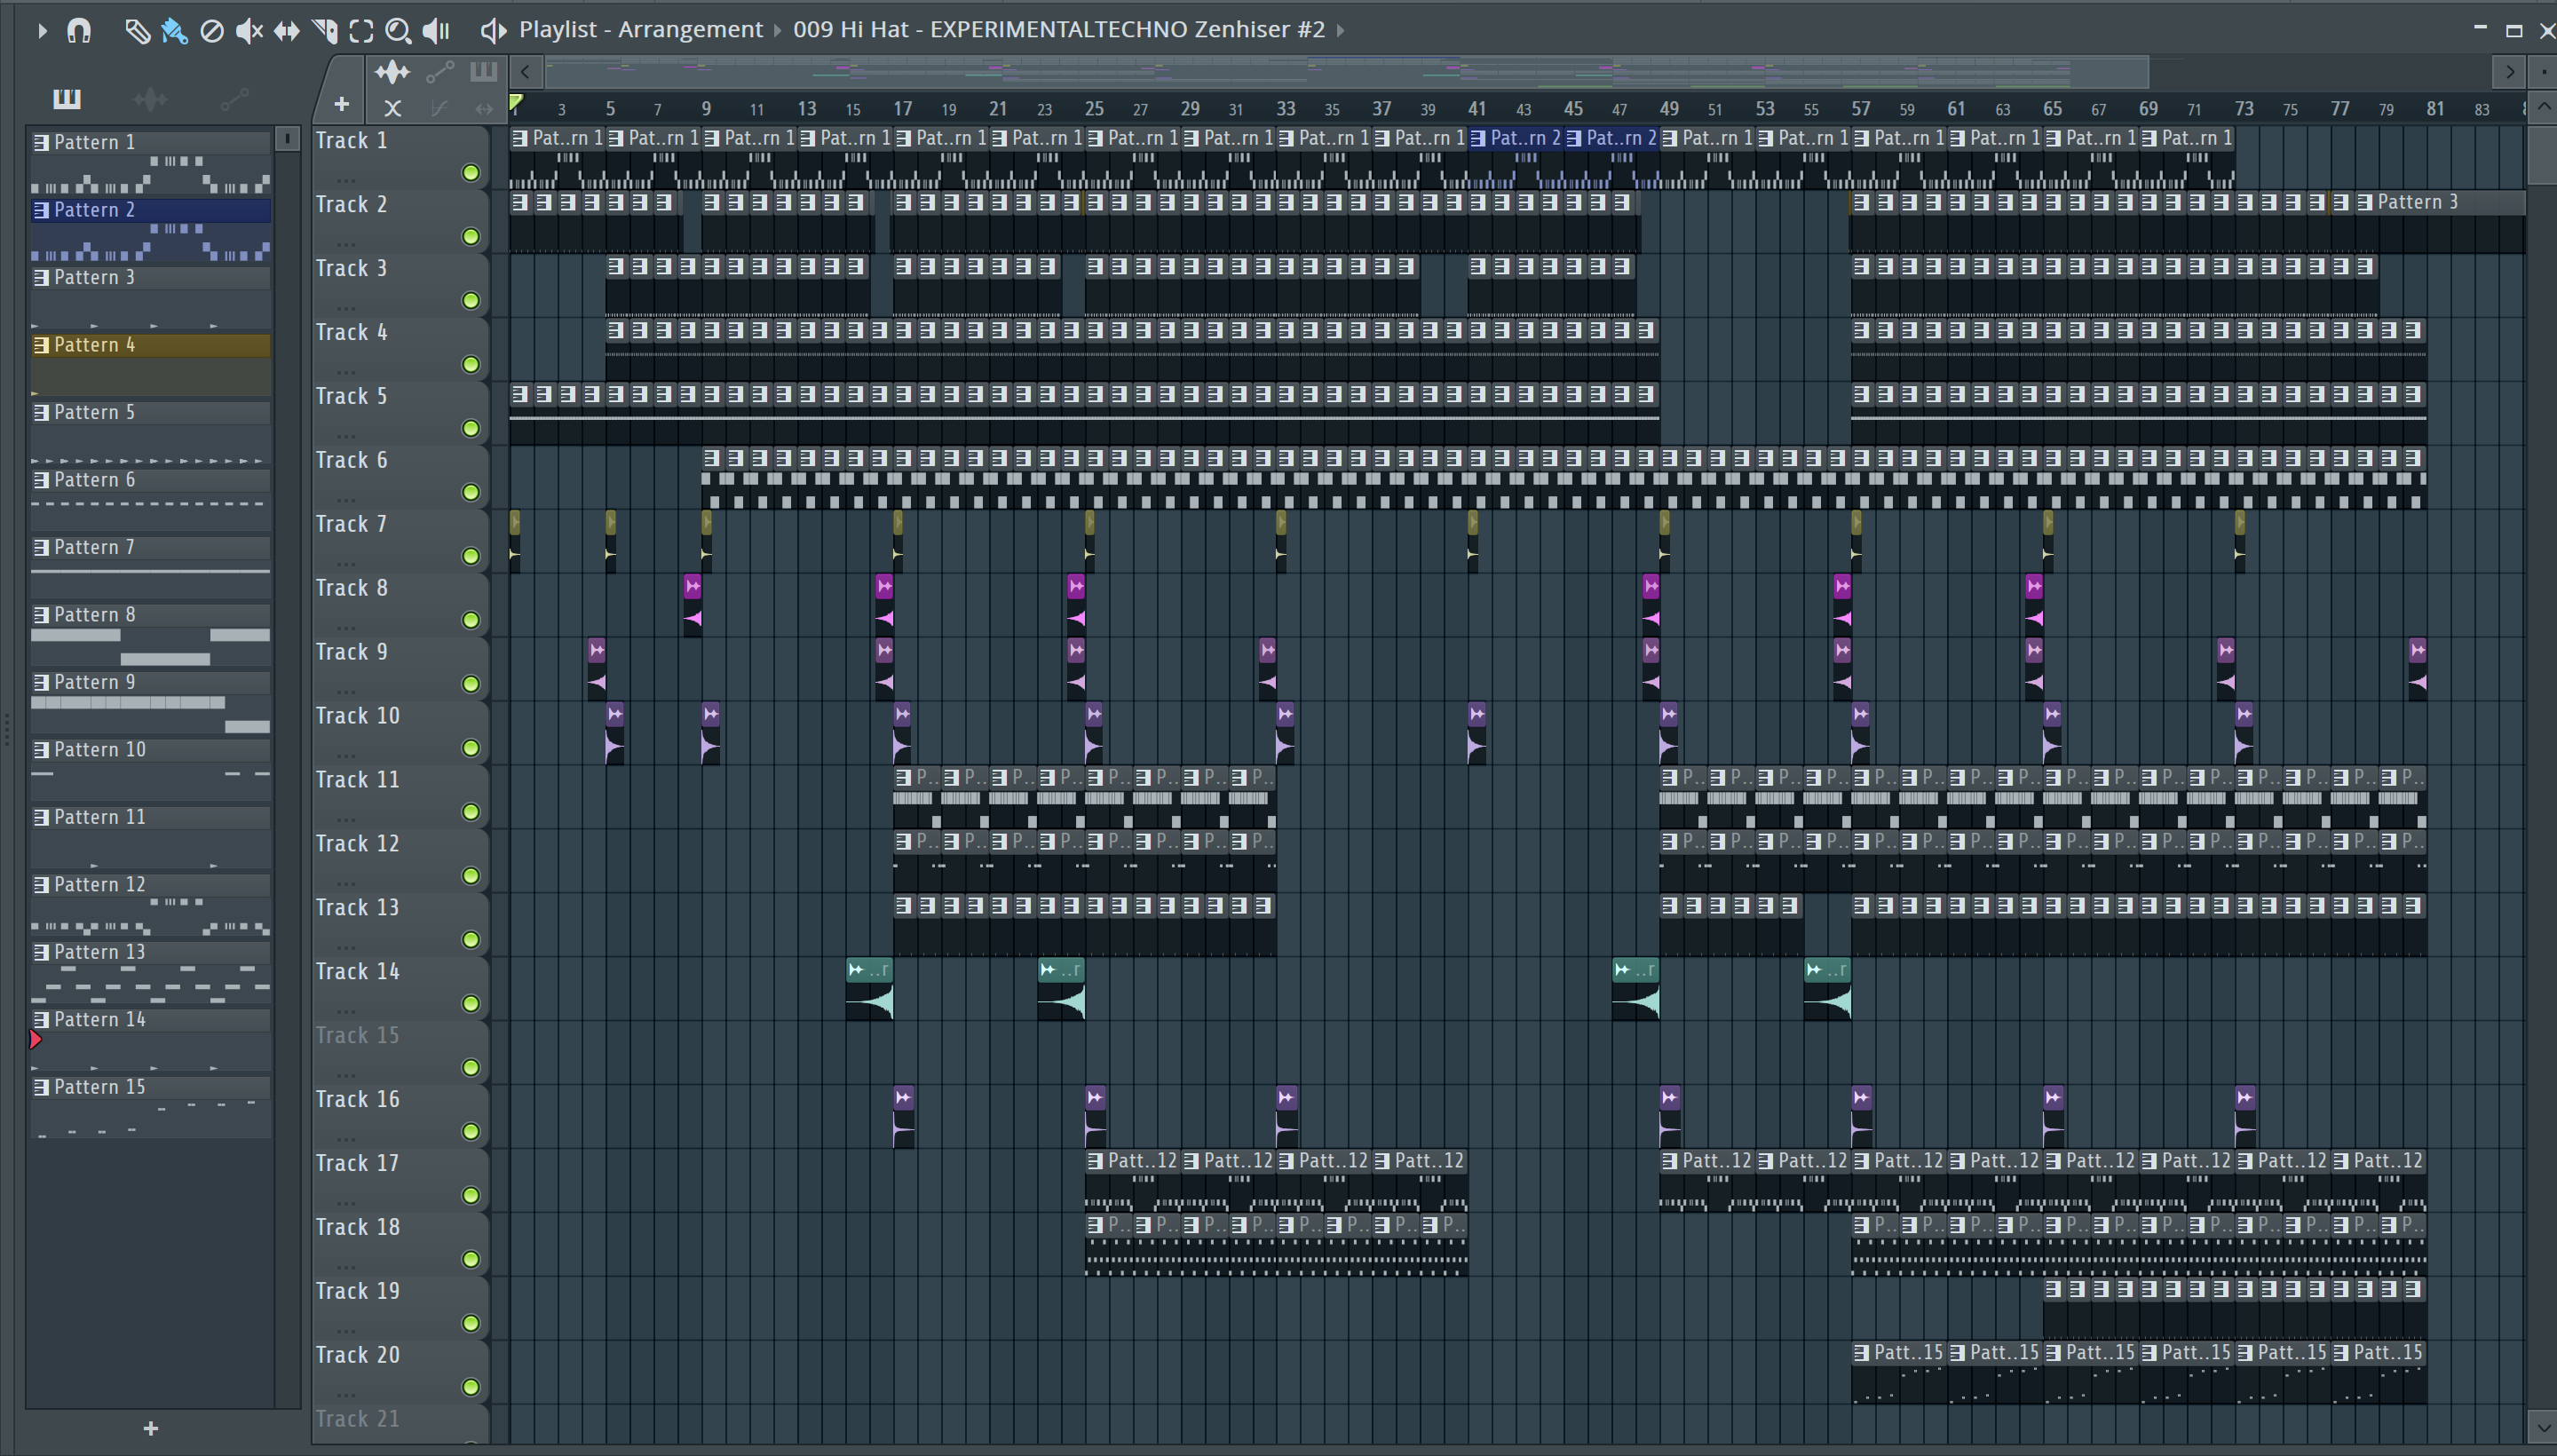Focus pattern clips piano icon

pyautogui.click(x=483, y=71)
